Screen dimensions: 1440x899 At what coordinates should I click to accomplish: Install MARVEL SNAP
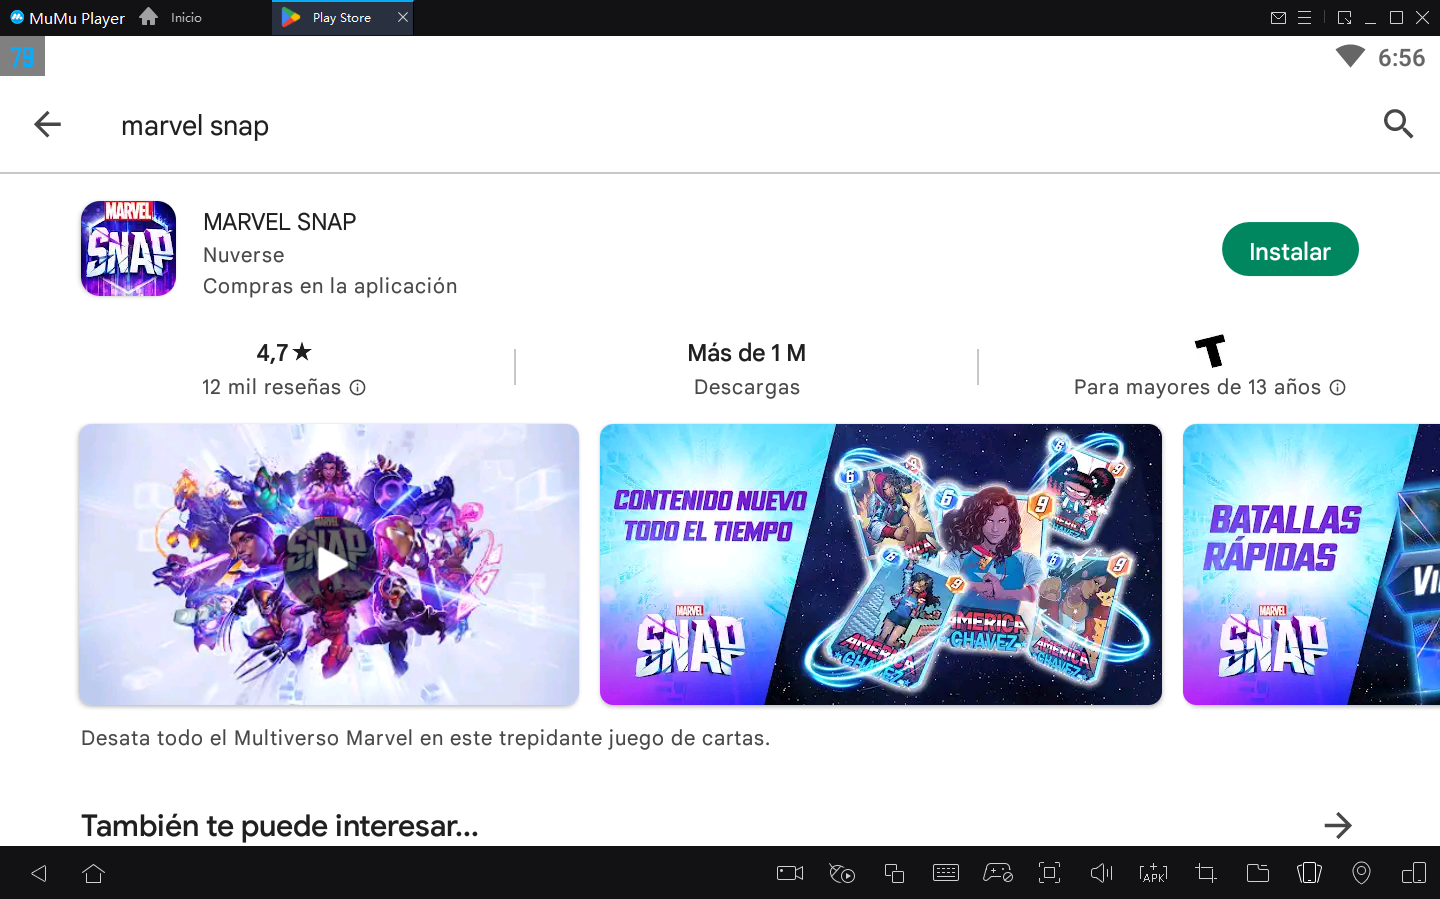pos(1290,250)
